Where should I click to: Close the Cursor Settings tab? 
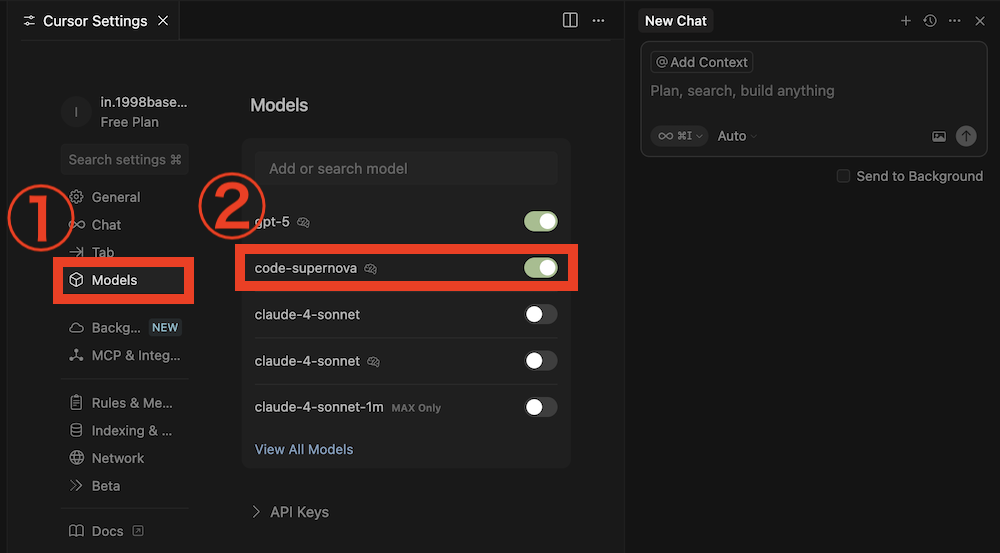tap(163, 21)
